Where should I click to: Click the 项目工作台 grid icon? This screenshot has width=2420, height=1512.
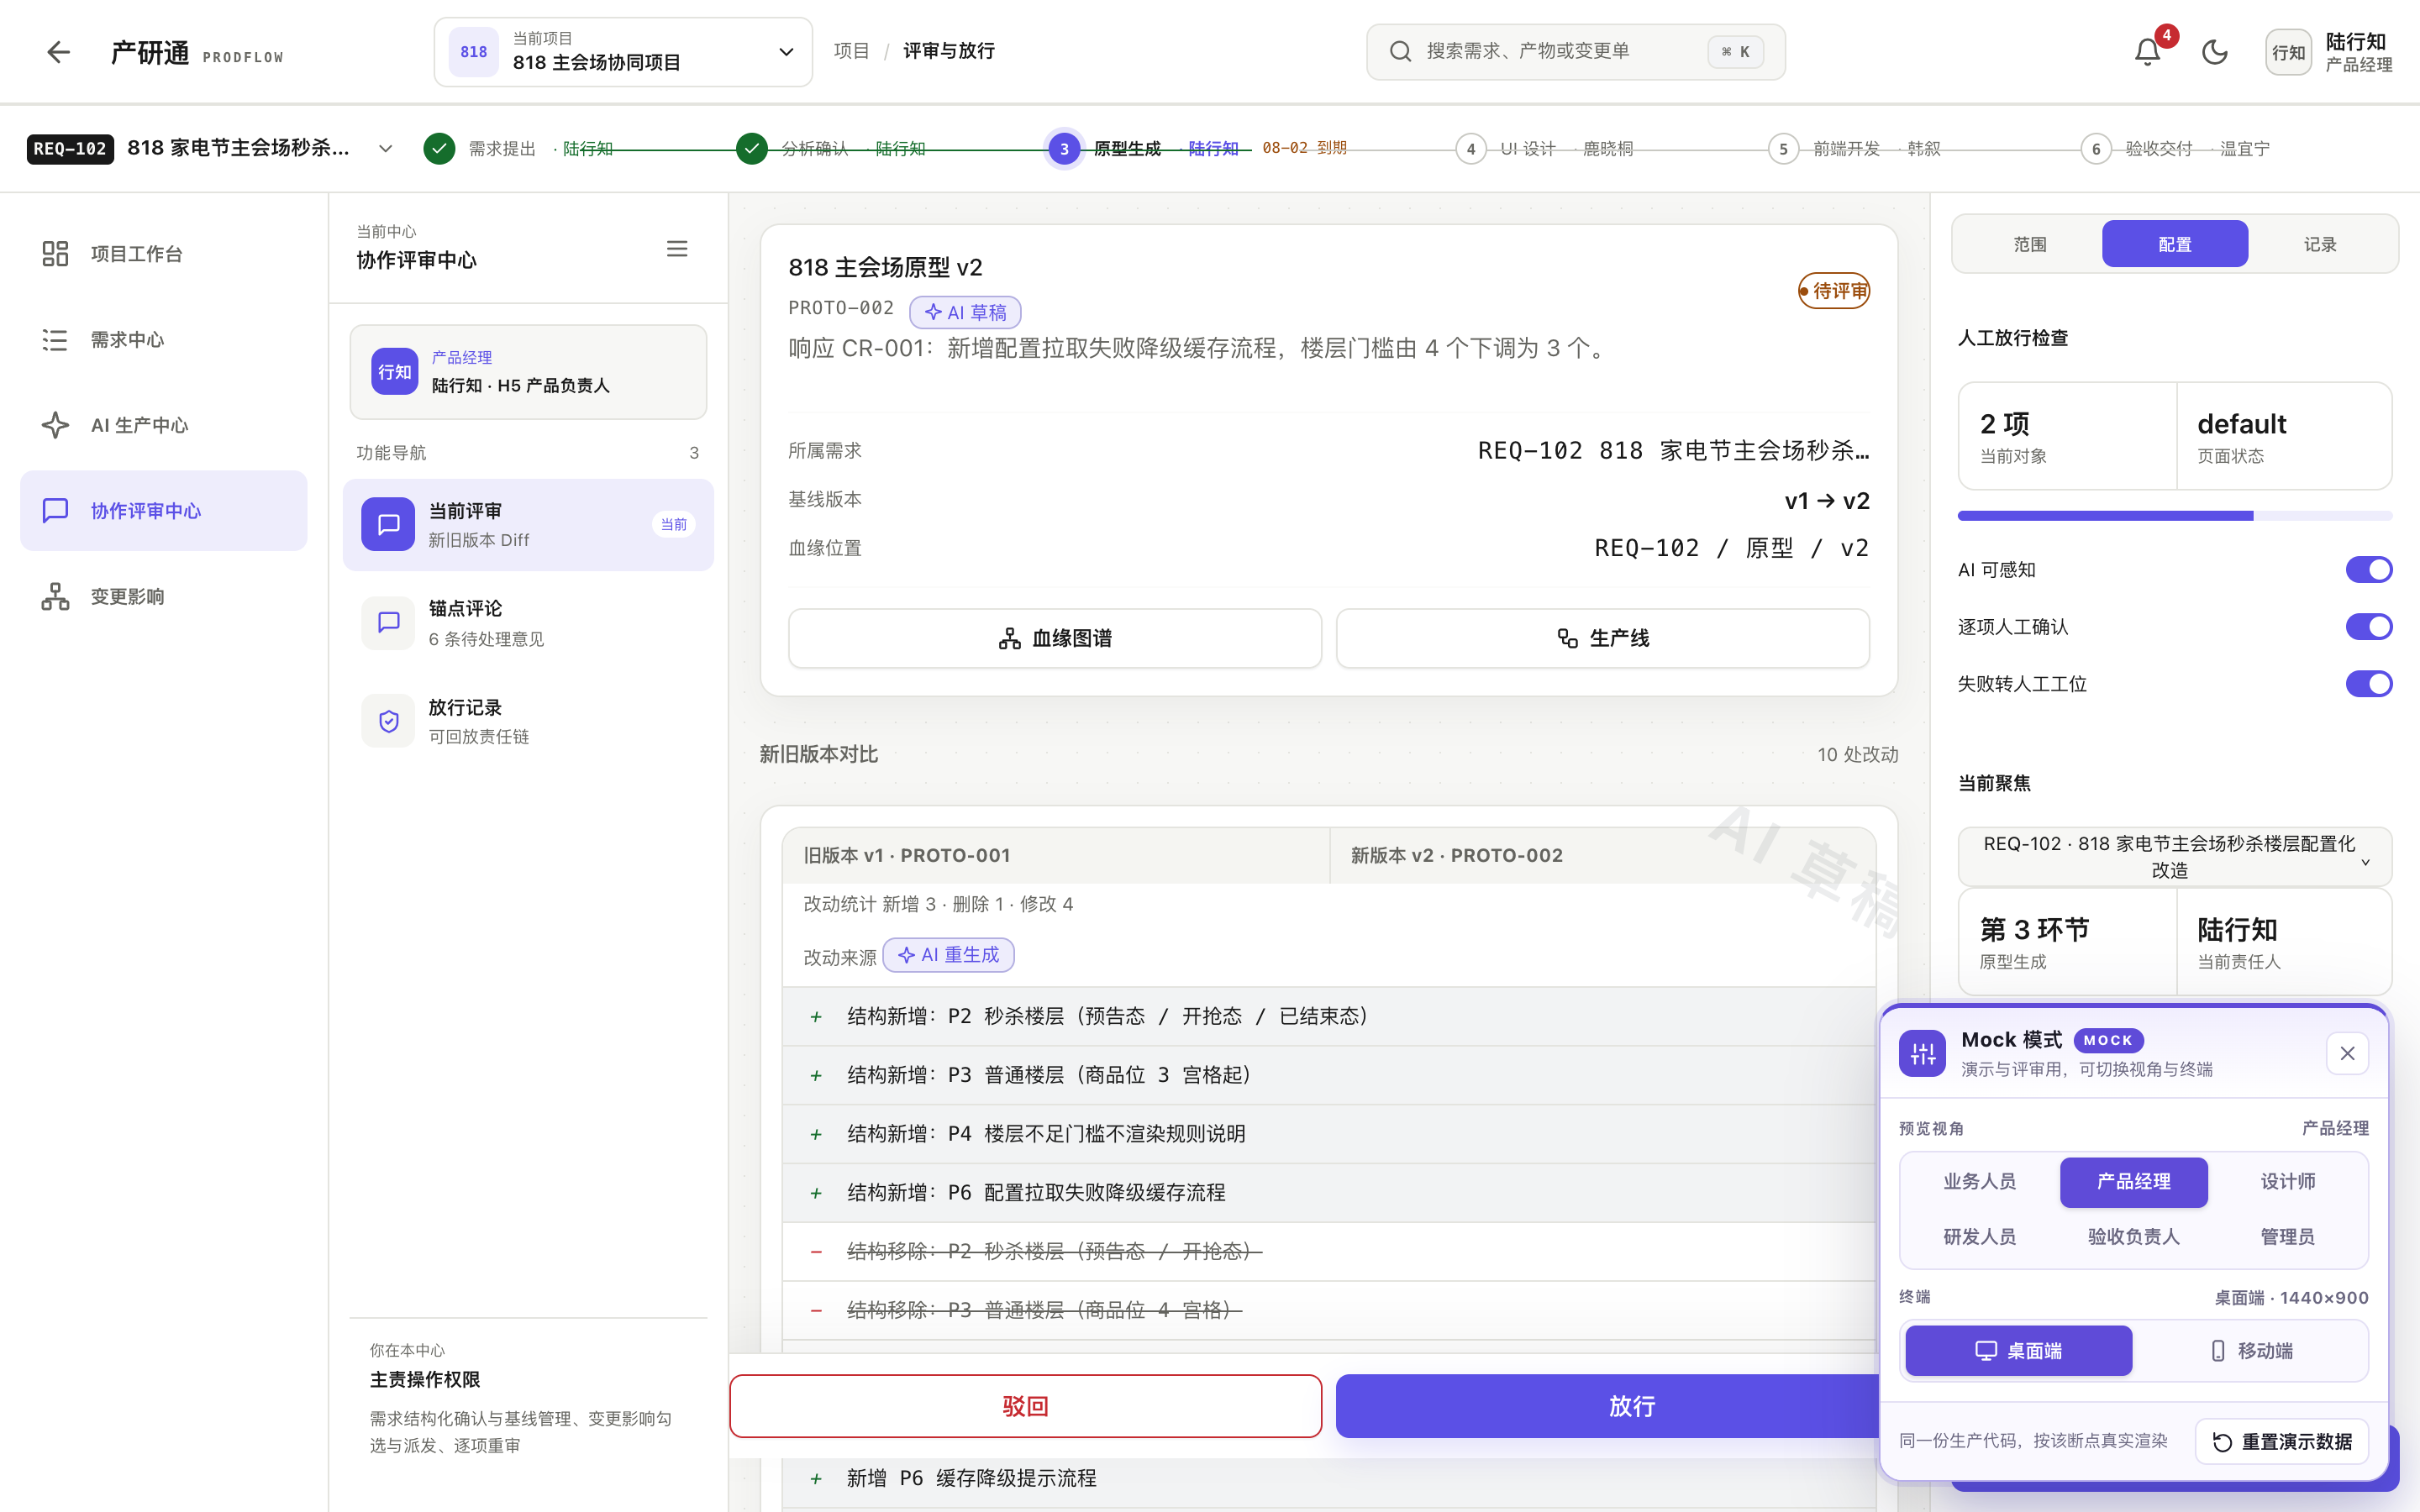(55, 254)
